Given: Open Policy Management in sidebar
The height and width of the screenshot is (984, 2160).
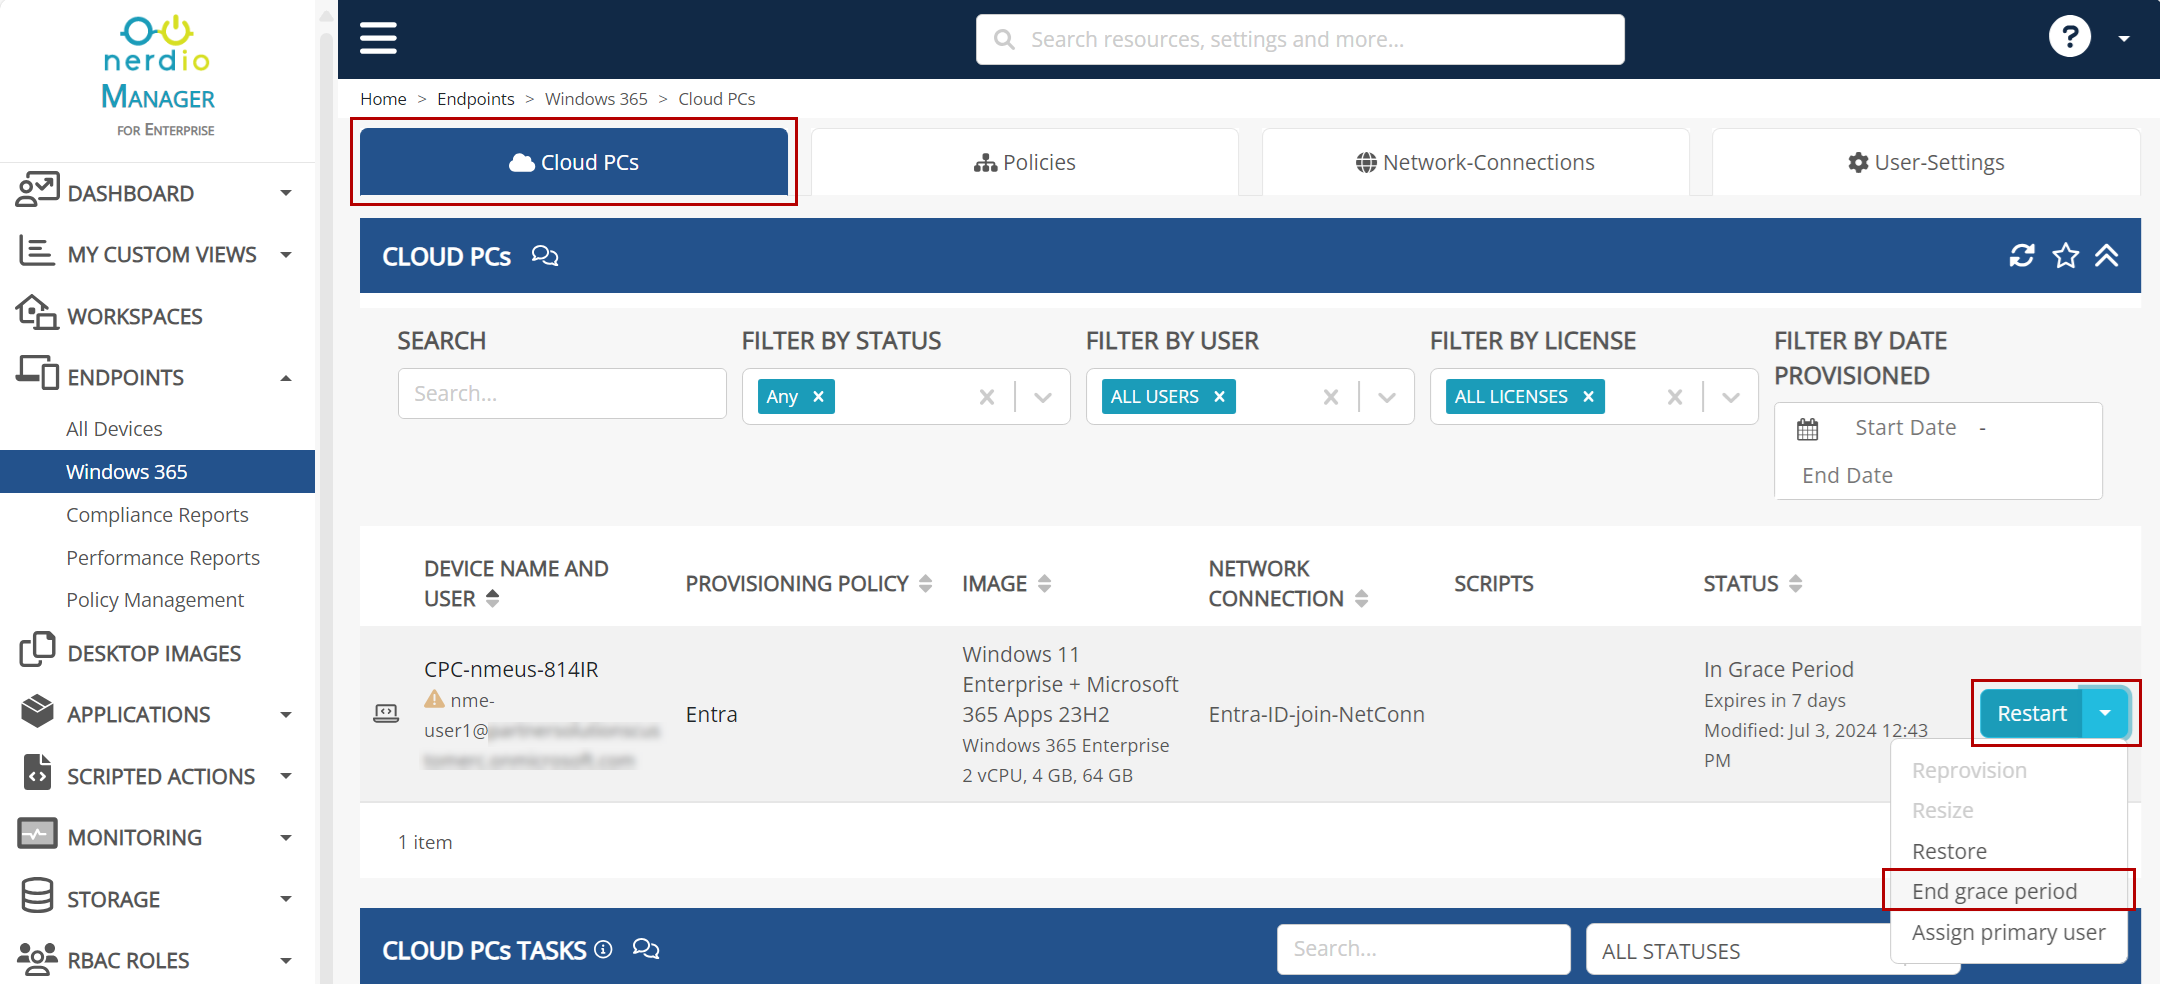Looking at the screenshot, I should pos(155,600).
